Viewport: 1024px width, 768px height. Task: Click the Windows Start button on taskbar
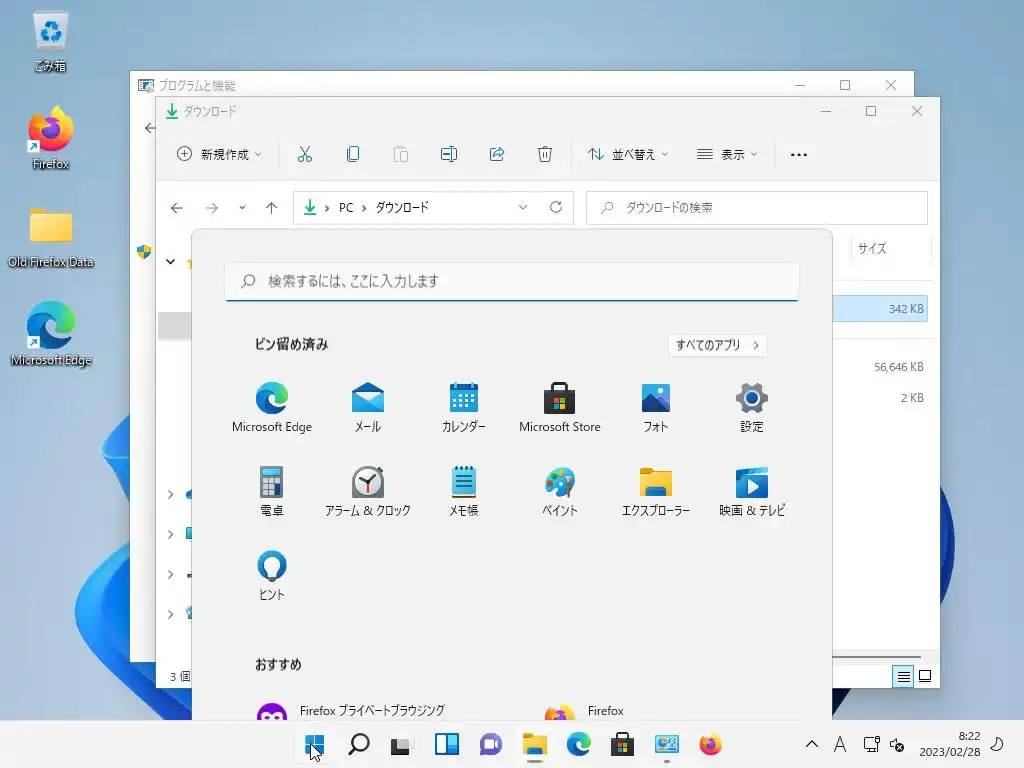pyautogui.click(x=314, y=744)
